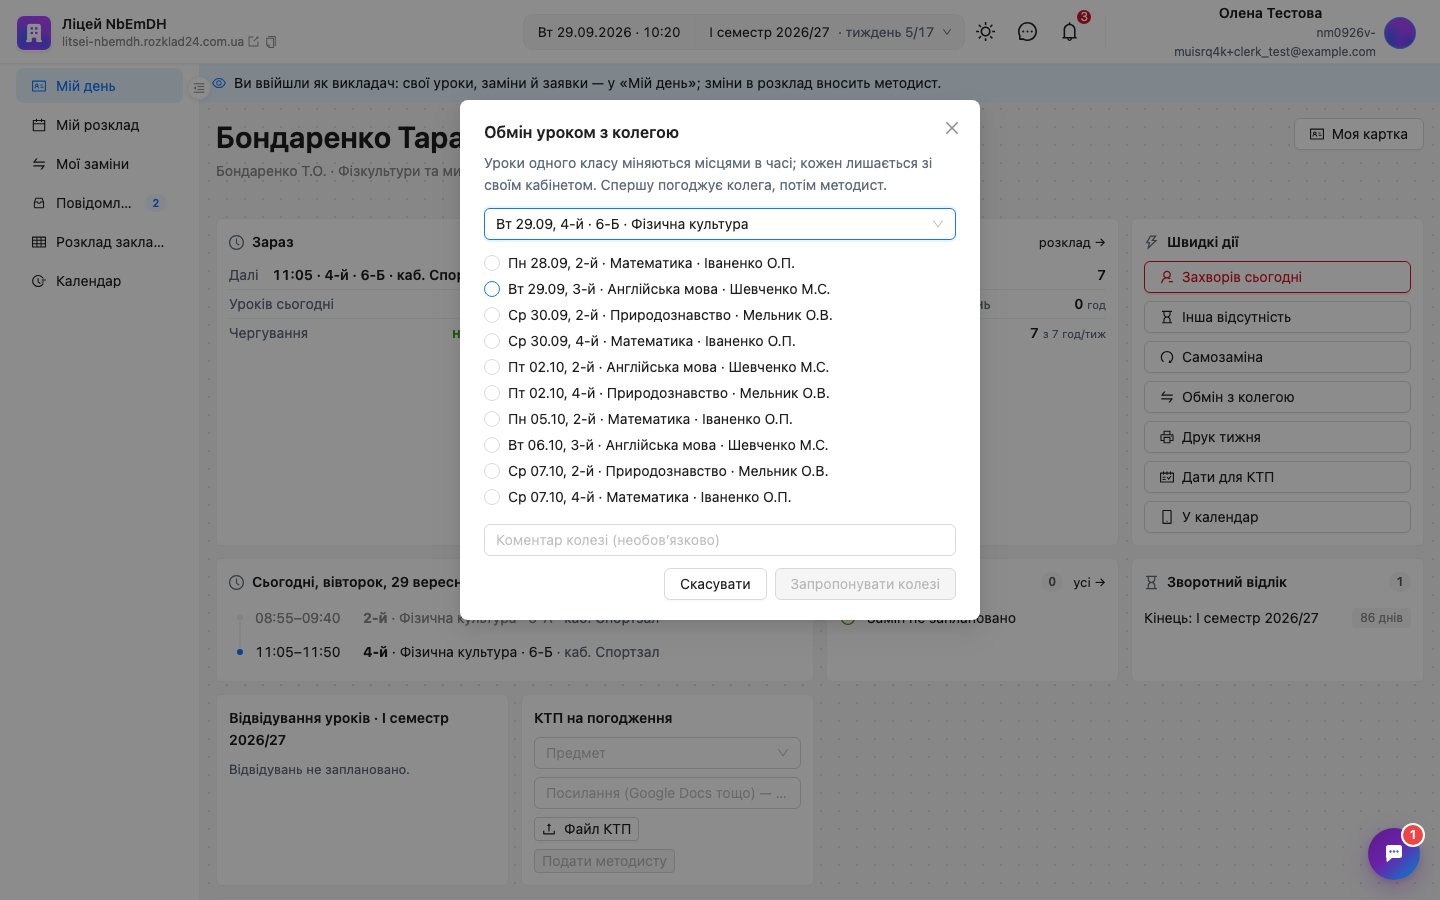This screenshot has height=900, width=1440.
Task: Click «Обмін з колегою» quick action
Action: [1277, 397]
